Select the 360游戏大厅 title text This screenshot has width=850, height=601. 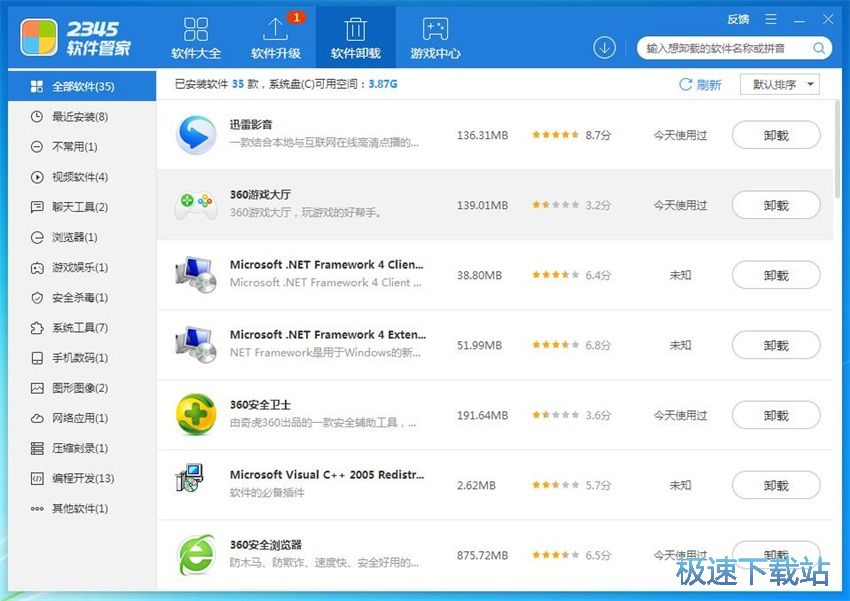coord(260,195)
